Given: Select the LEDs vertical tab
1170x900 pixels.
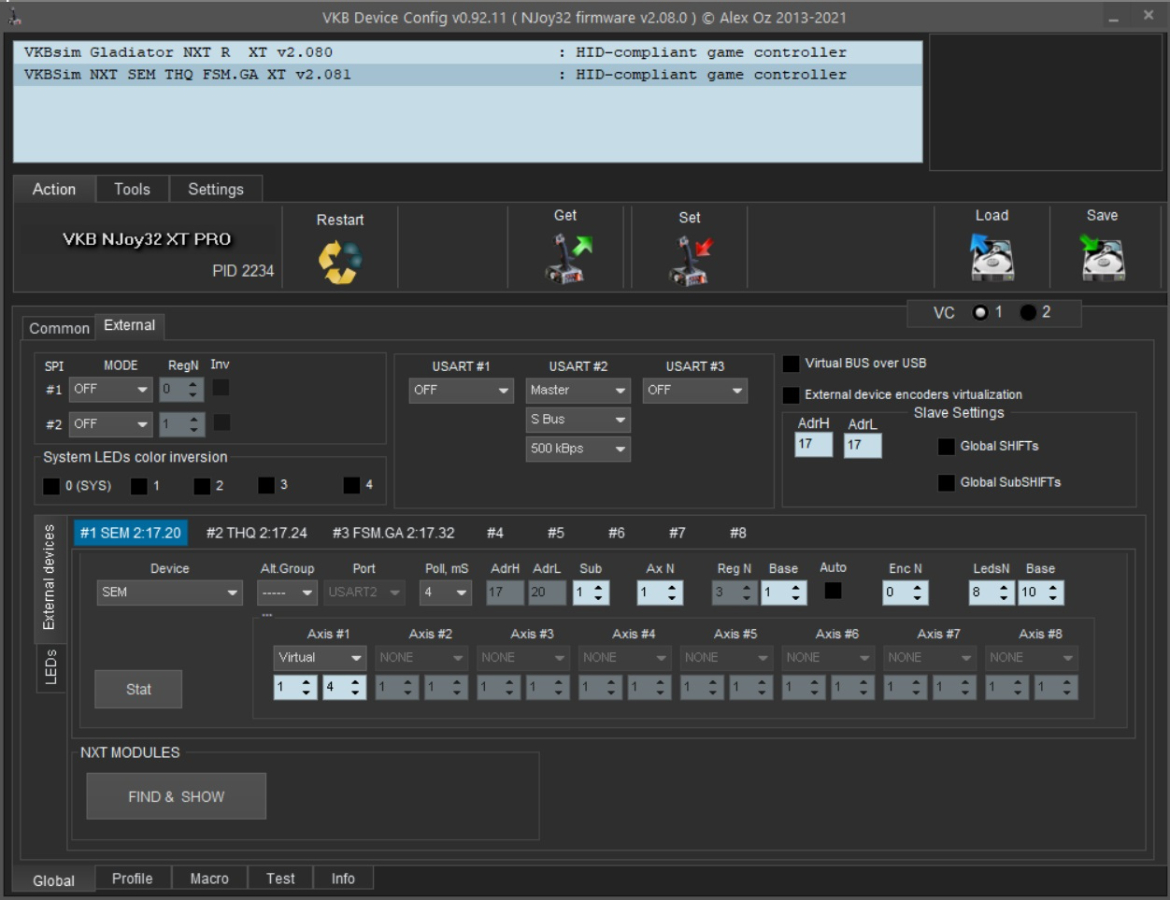Looking at the screenshot, I should pos(51,667).
